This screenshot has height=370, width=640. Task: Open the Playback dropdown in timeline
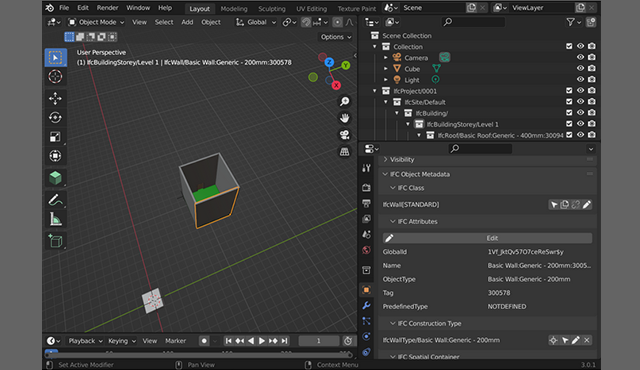pyautogui.click(x=85, y=341)
